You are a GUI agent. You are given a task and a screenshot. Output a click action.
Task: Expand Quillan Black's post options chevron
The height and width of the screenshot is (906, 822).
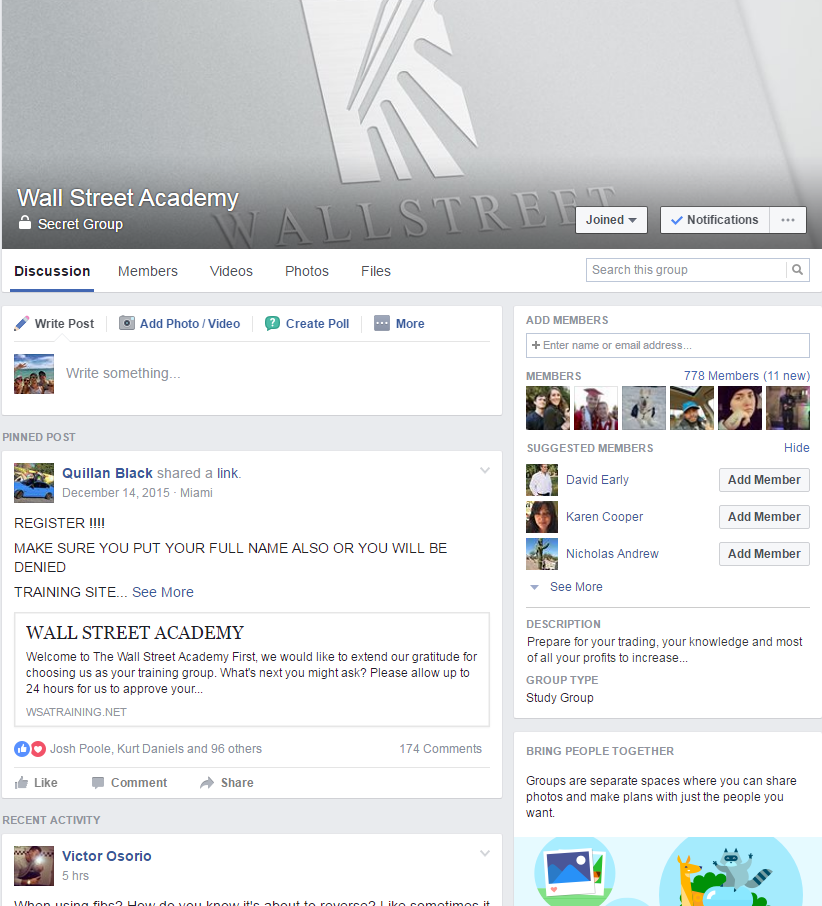[x=485, y=470]
